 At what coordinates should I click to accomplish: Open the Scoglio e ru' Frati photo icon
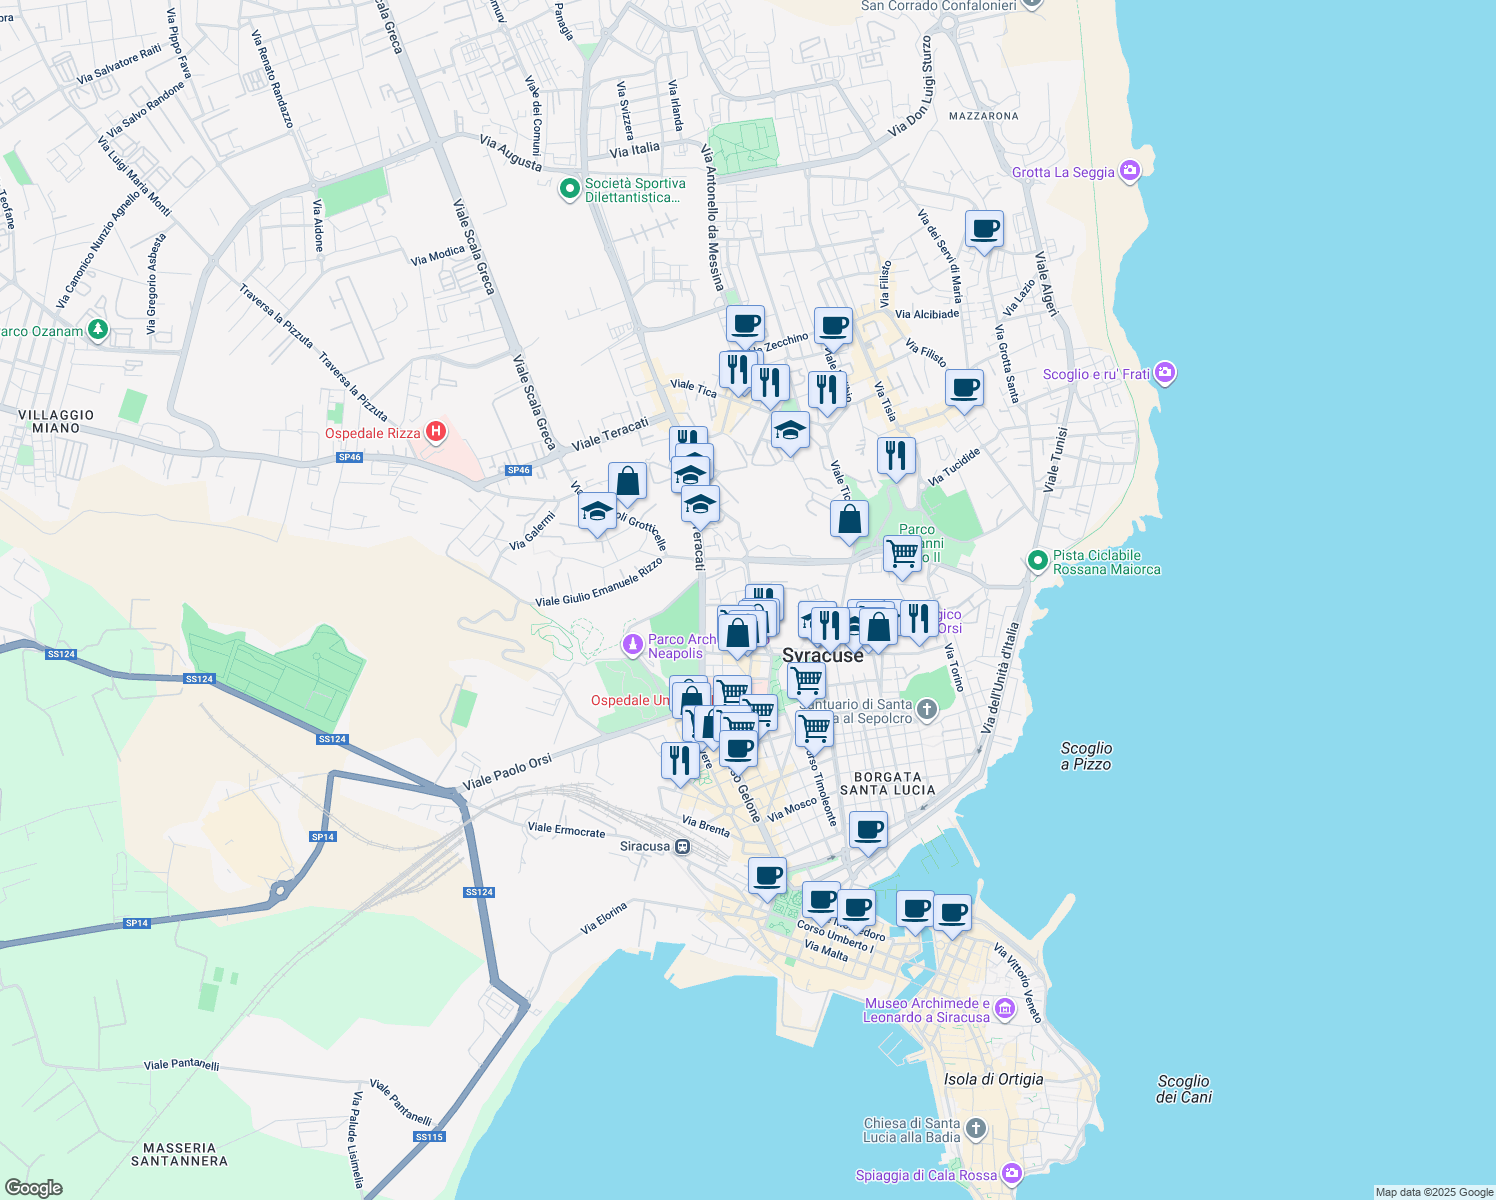(x=1165, y=374)
